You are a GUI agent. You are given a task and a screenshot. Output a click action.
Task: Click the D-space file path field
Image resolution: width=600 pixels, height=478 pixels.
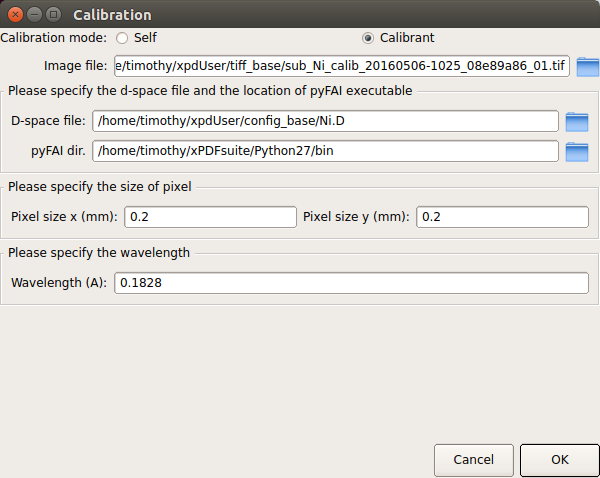pos(325,121)
